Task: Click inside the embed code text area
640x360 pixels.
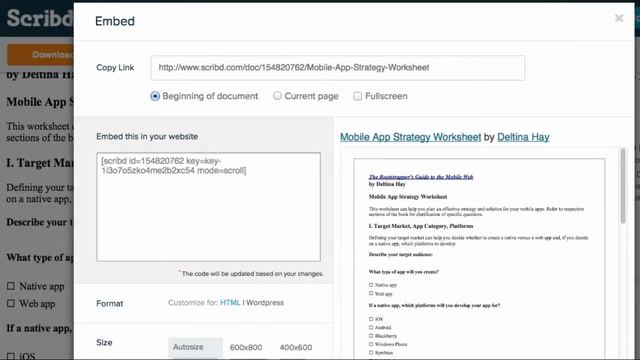Action: (x=209, y=207)
